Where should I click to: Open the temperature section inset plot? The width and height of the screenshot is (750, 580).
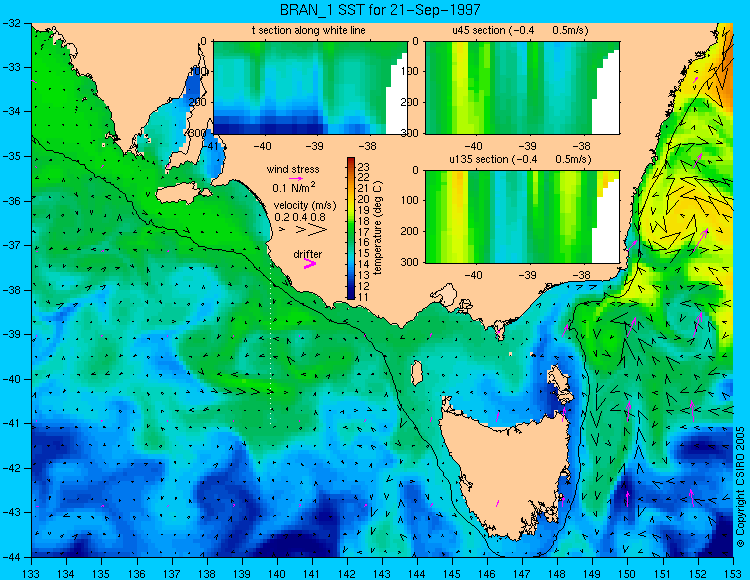coord(310,88)
